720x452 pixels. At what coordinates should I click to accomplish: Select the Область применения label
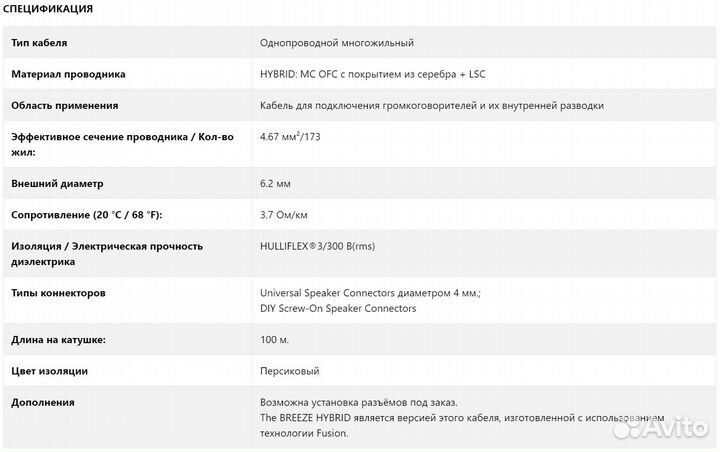tap(64, 105)
